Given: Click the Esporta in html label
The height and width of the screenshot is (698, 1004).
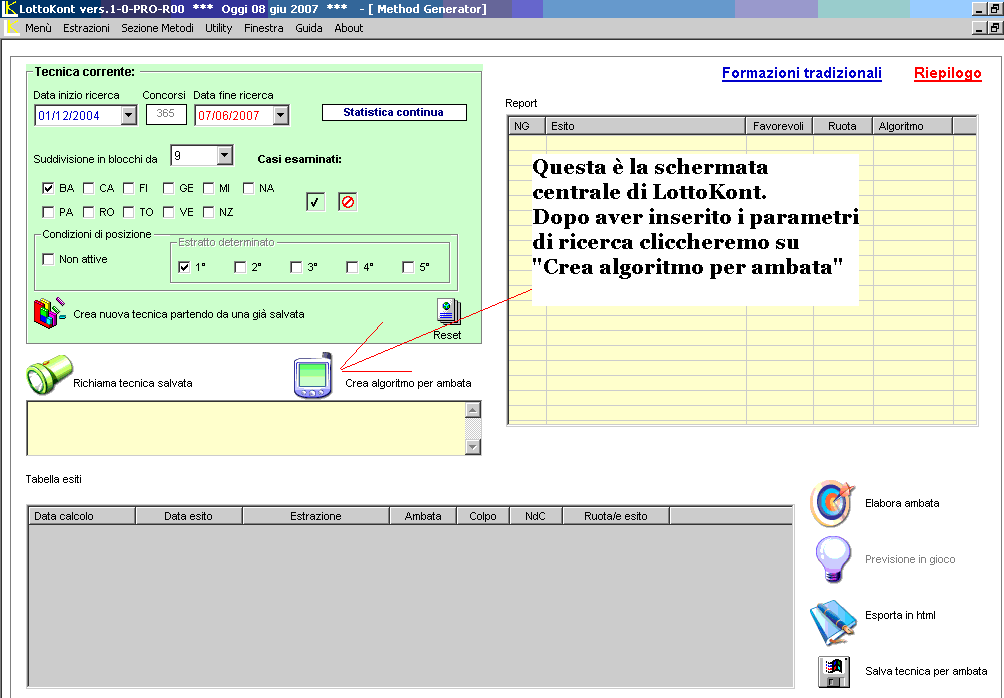Looking at the screenshot, I should click(x=900, y=615).
